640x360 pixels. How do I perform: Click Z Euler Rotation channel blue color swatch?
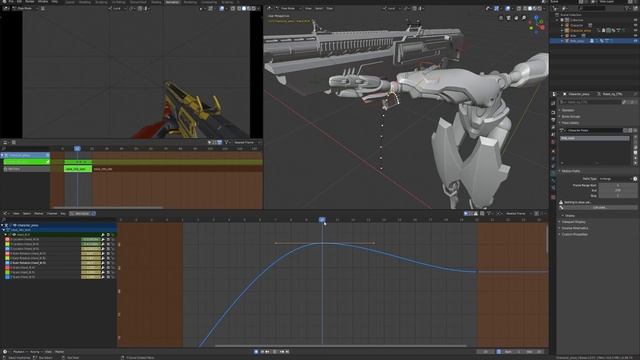pos(7,263)
